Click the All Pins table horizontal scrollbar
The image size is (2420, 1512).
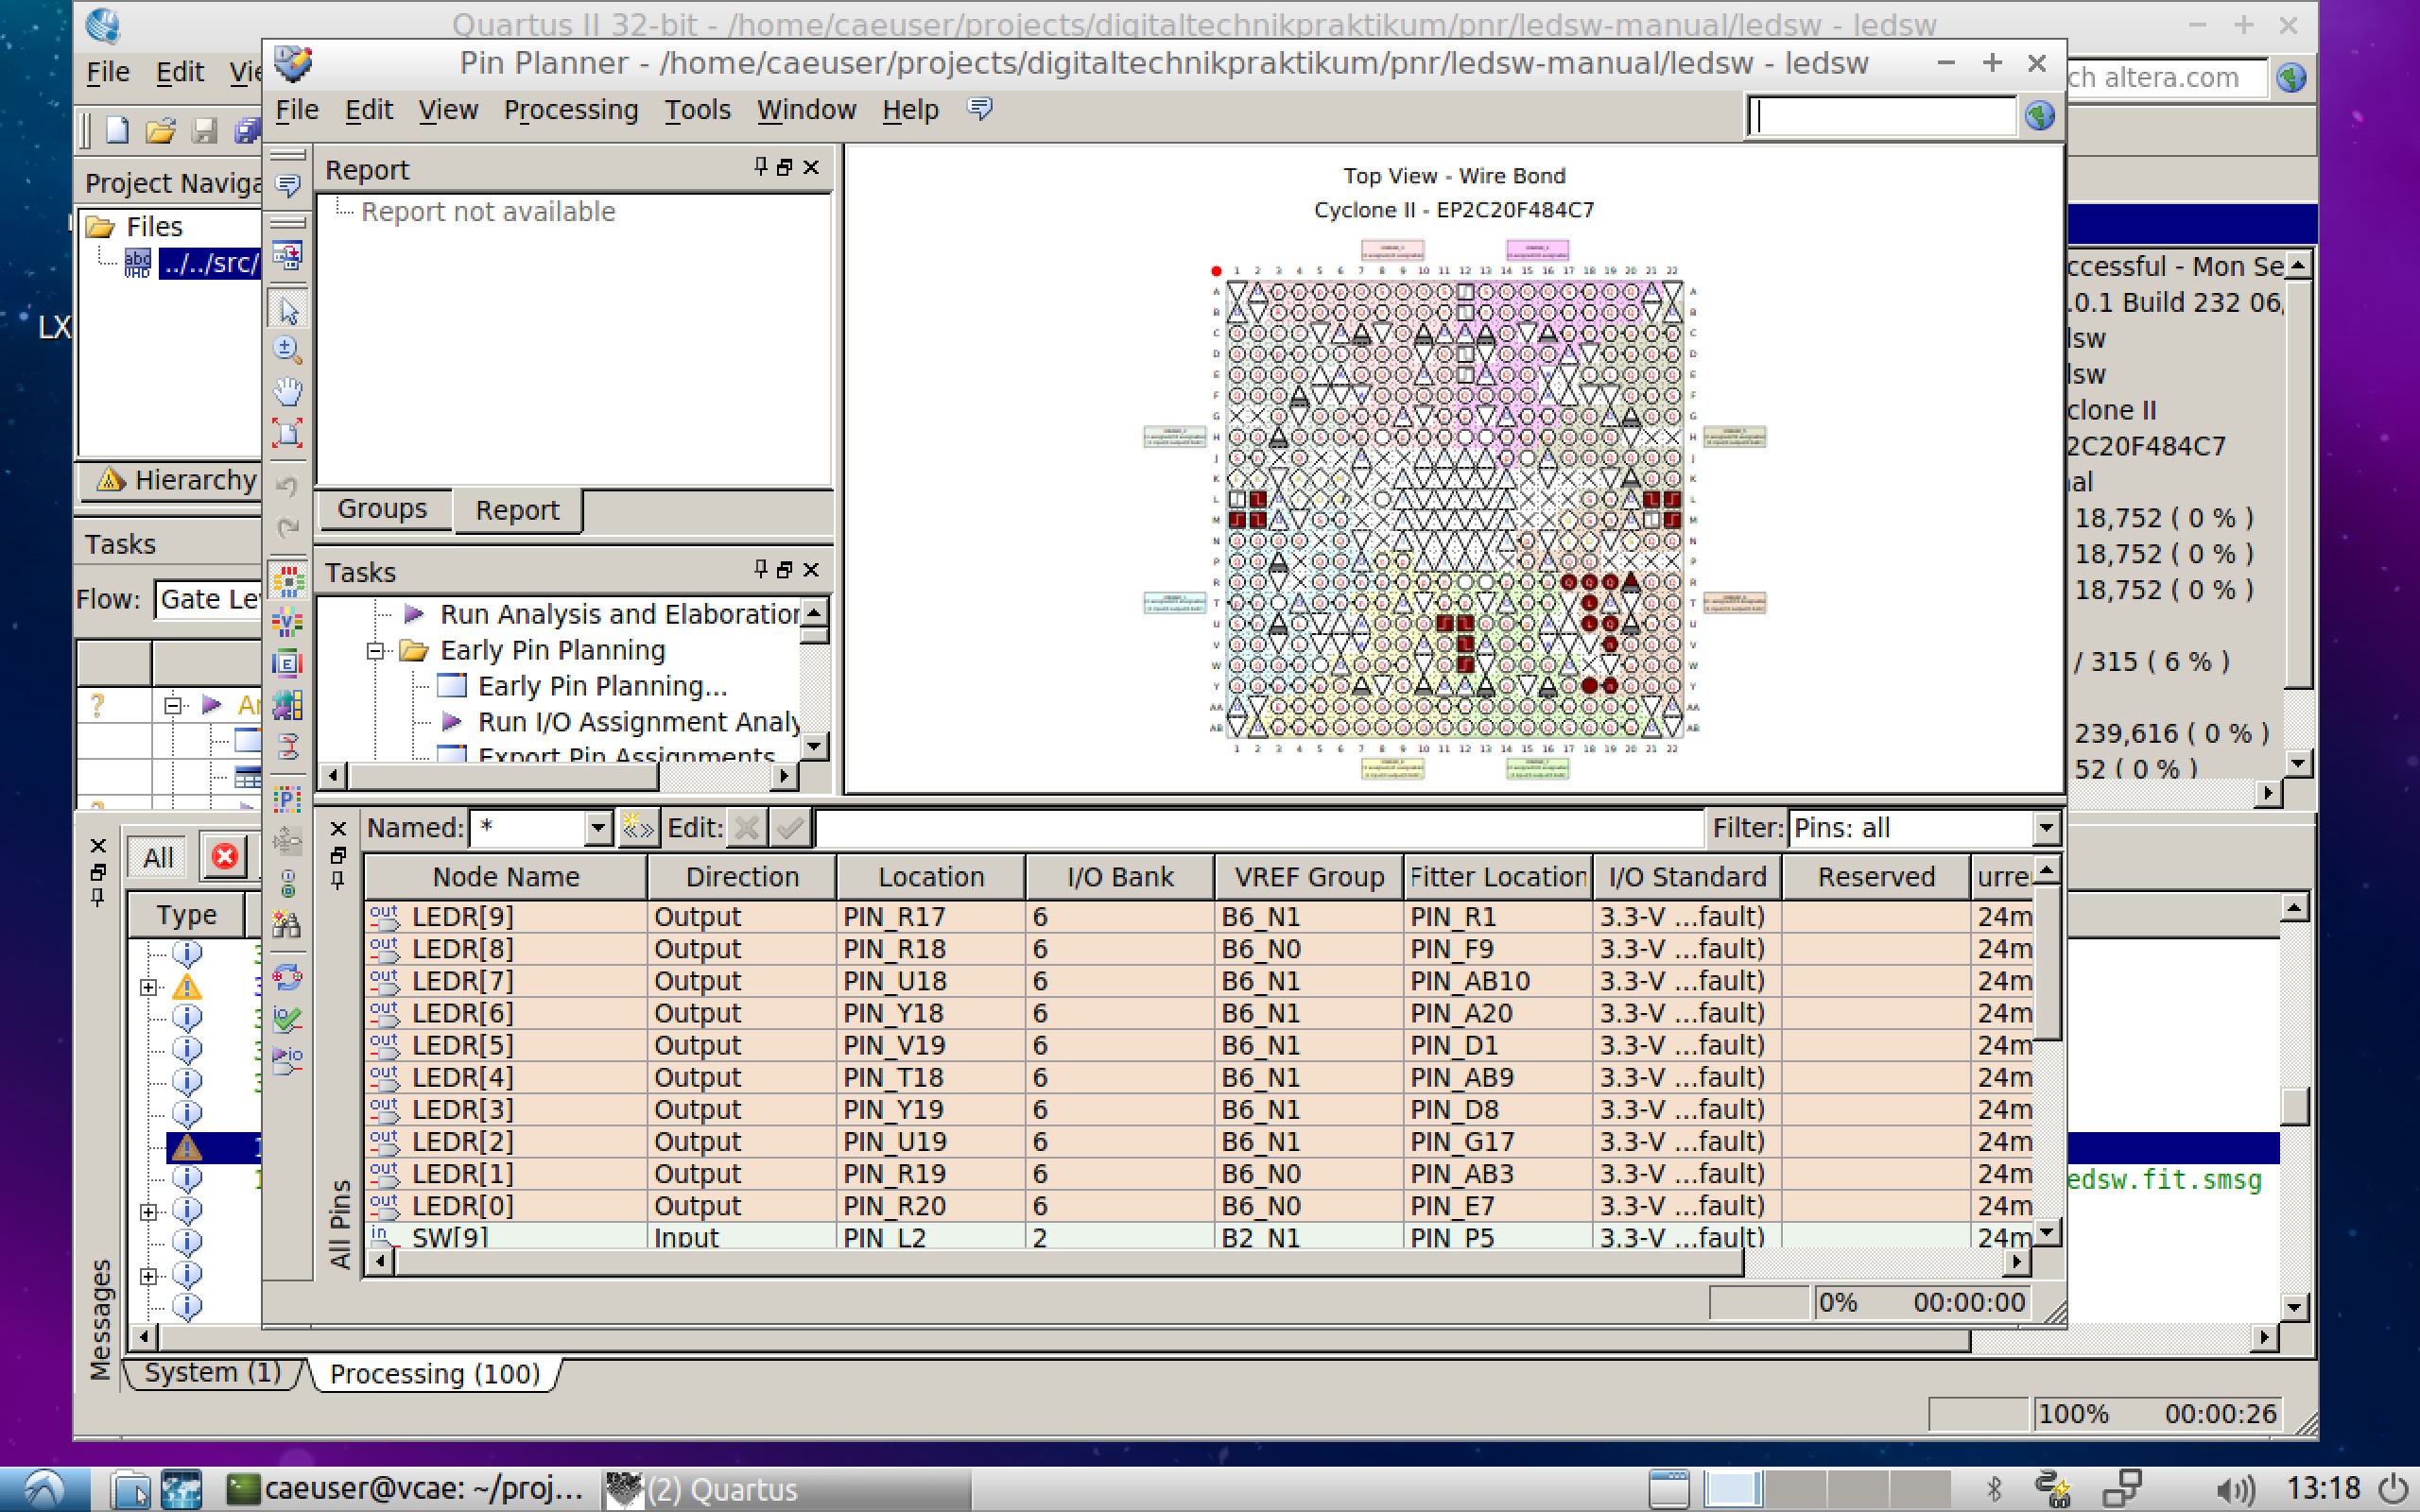[x=1070, y=1262]
